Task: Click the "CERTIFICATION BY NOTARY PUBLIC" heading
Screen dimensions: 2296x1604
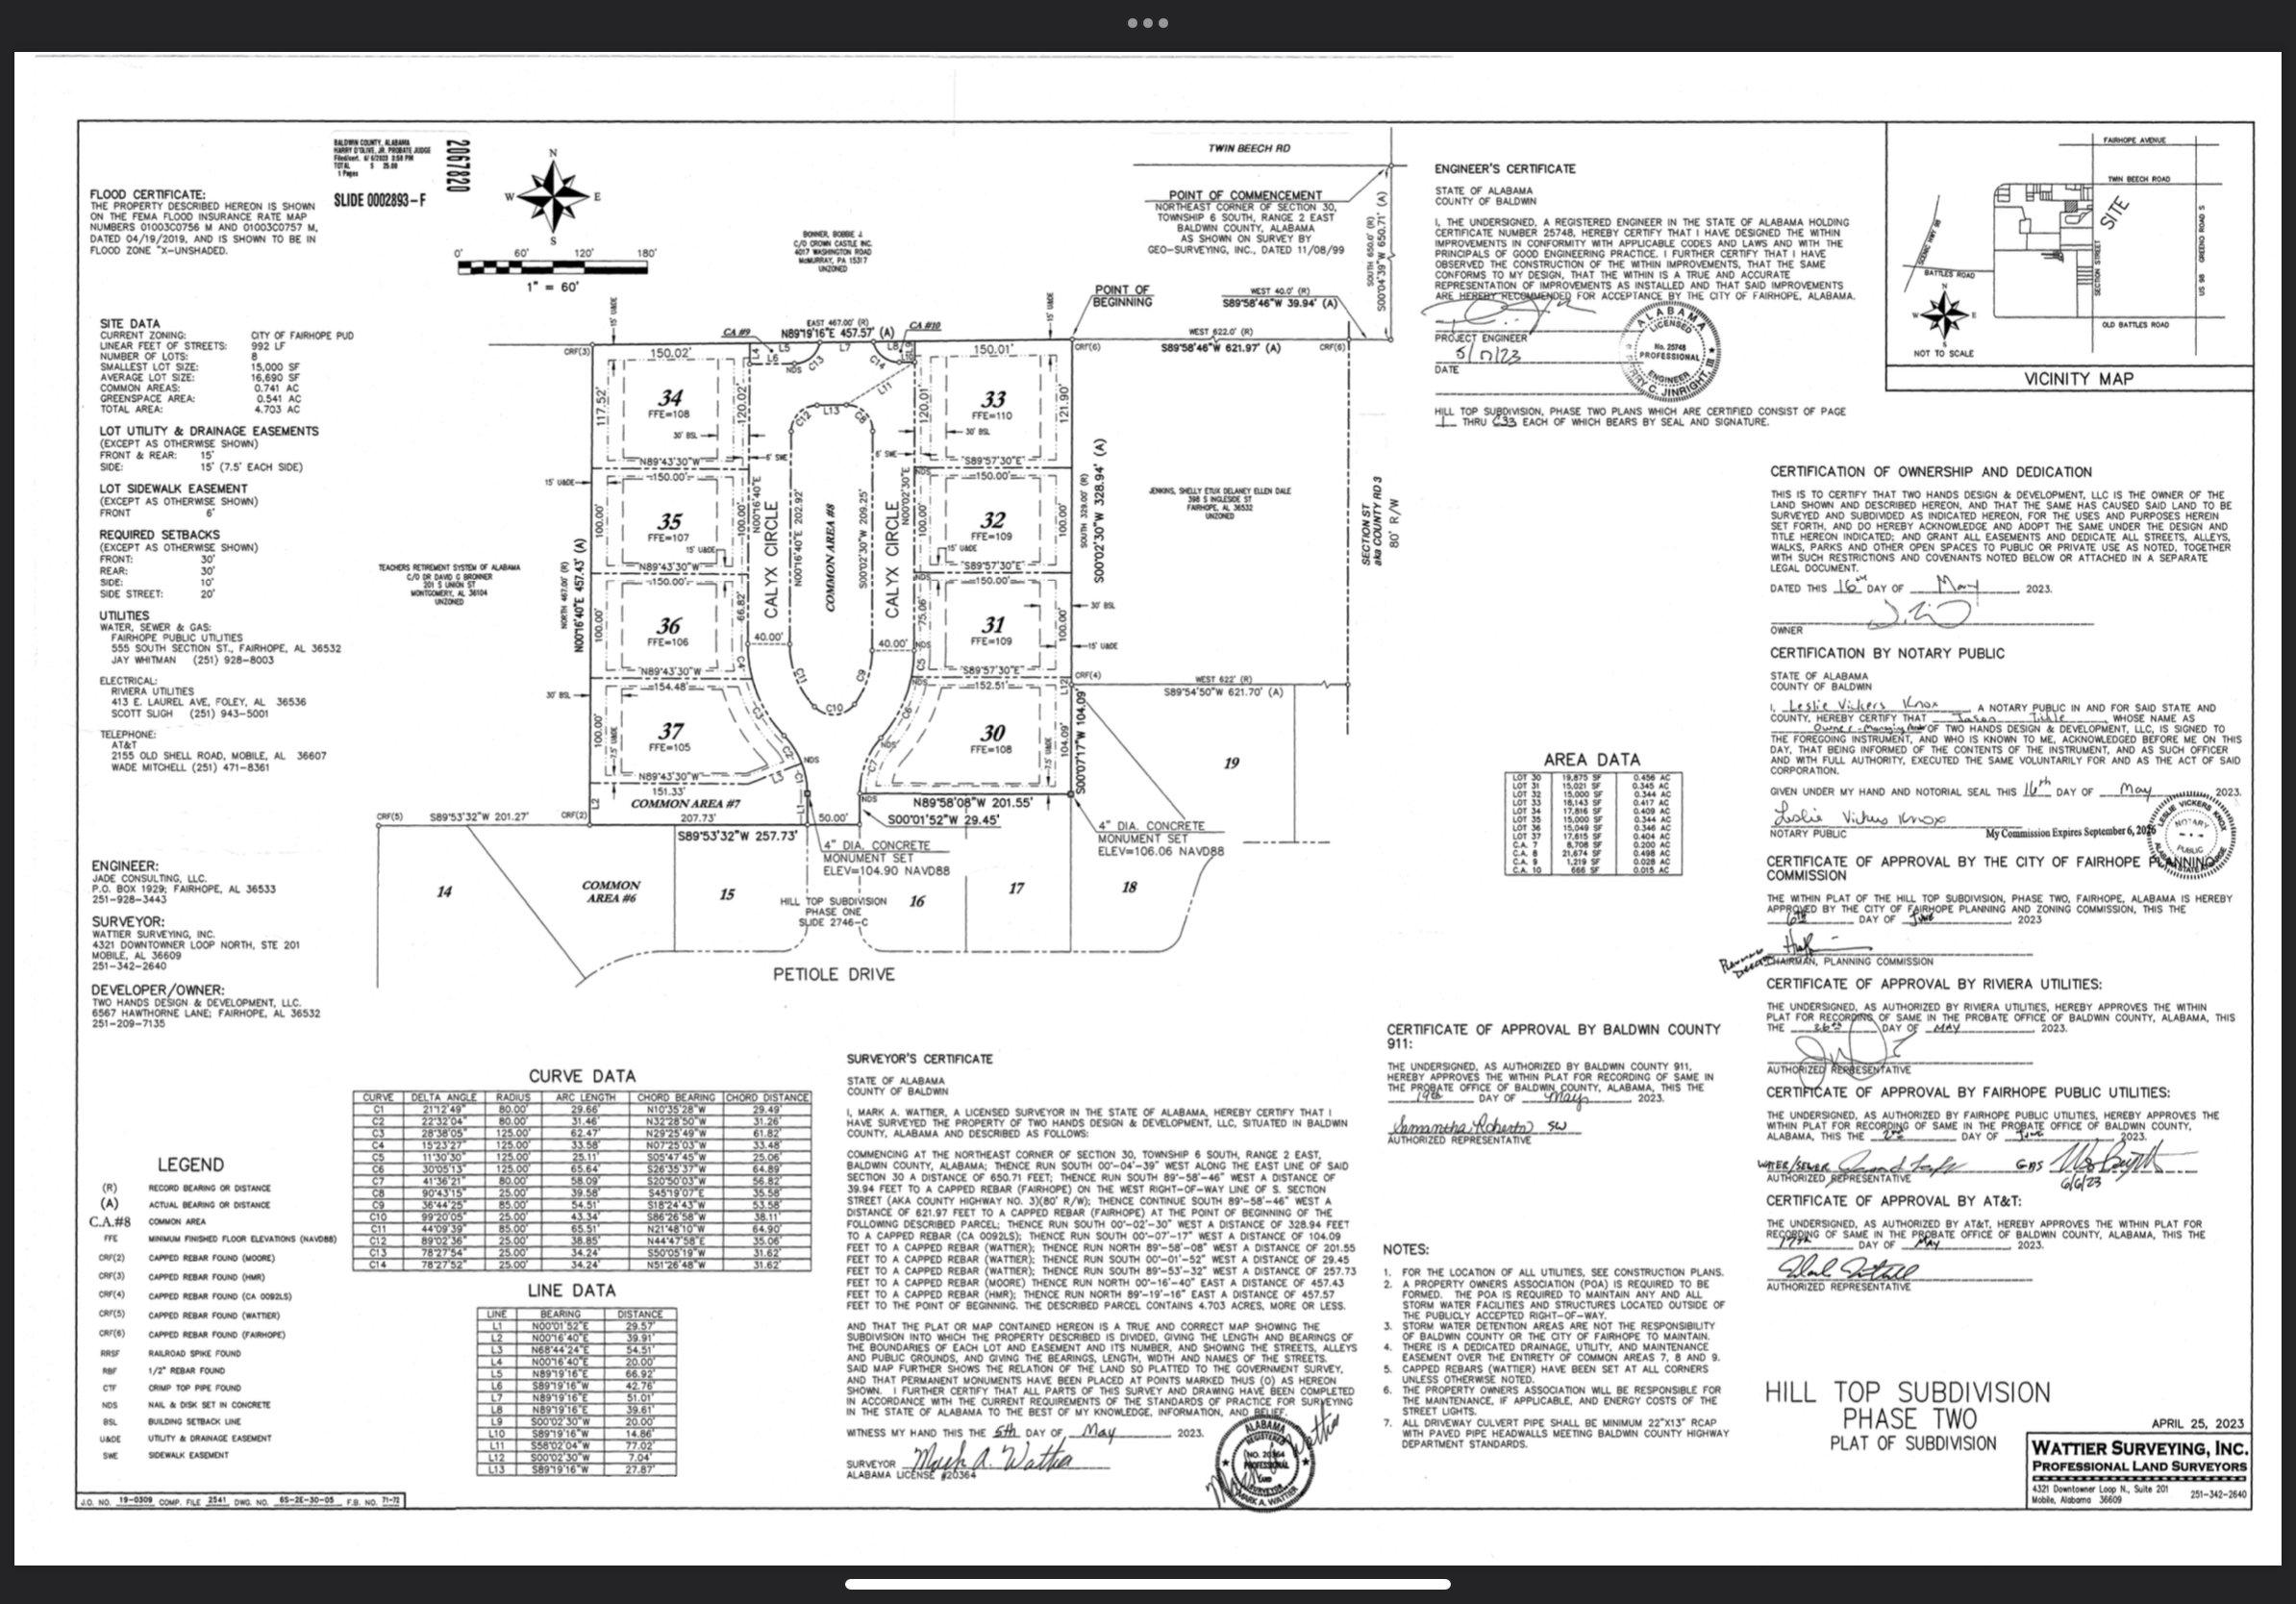Action: pos(1887,653)
